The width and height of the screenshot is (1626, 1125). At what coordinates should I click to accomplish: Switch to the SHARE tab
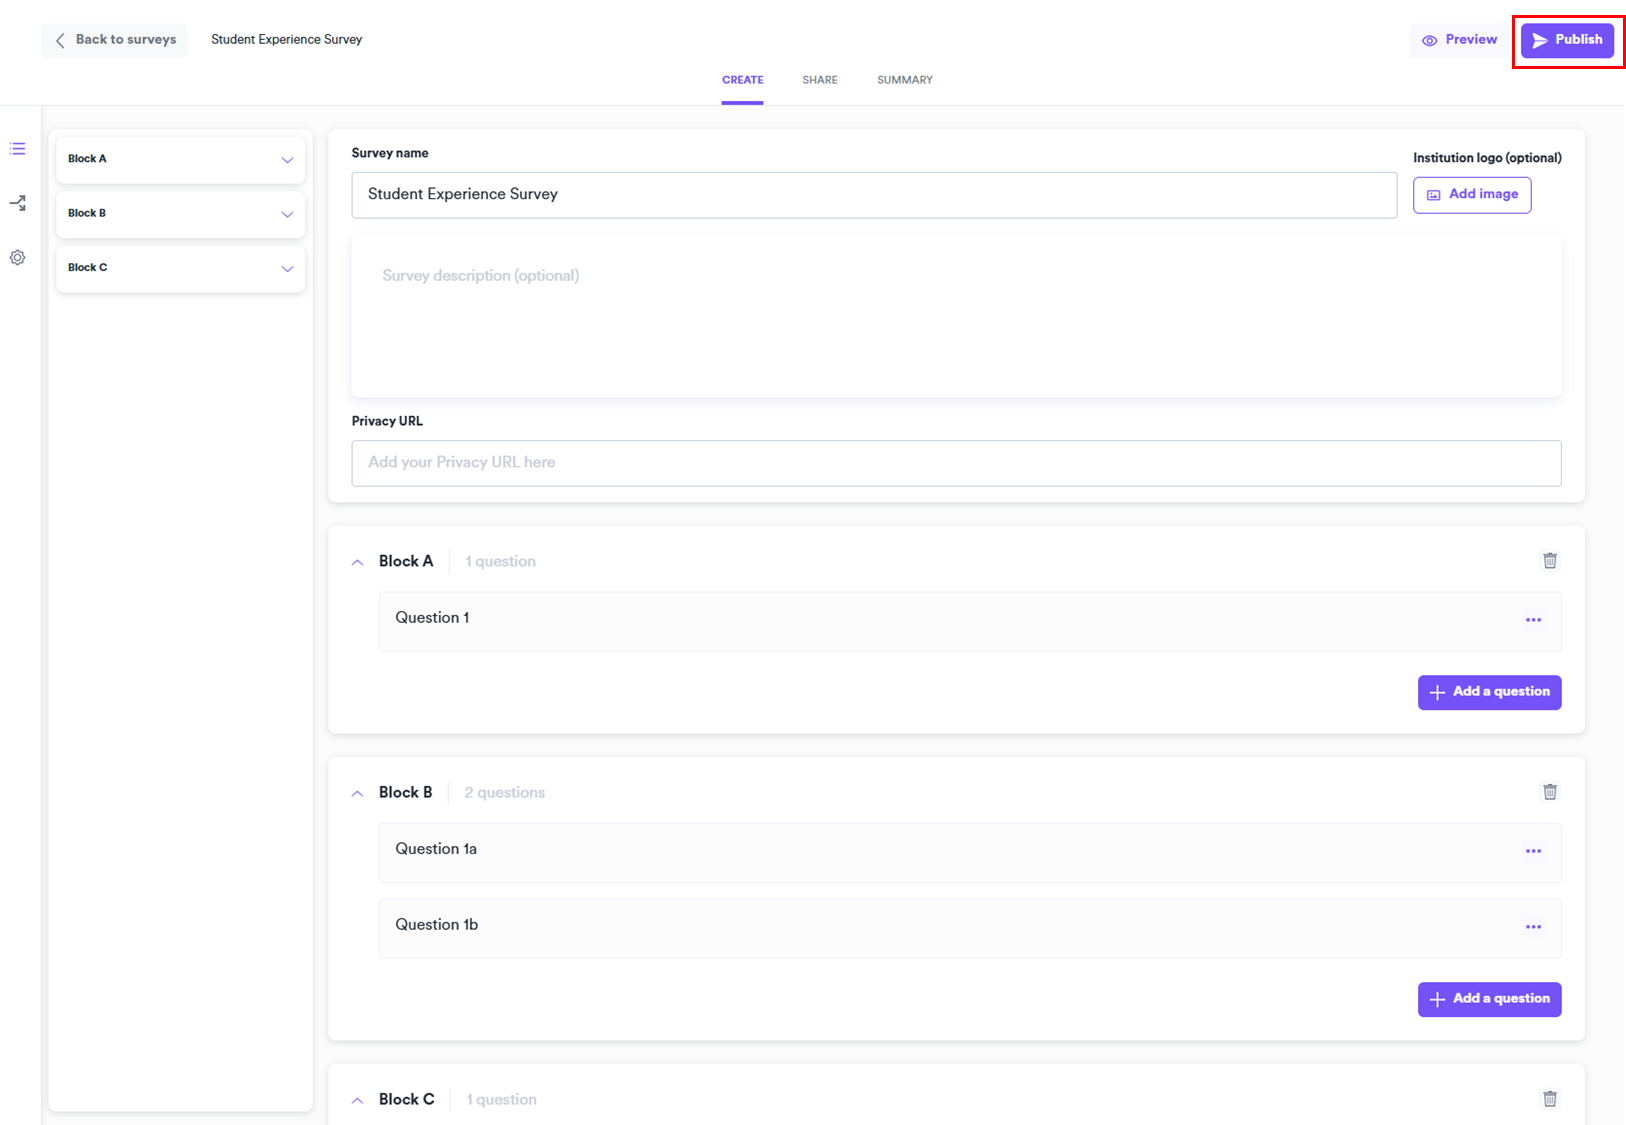(819, 80)
